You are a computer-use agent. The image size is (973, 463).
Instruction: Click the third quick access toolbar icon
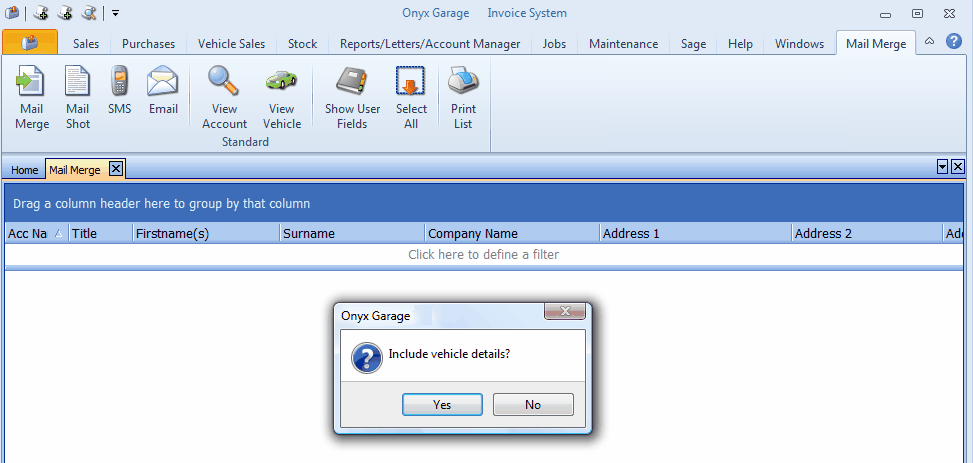click(89, 12)
